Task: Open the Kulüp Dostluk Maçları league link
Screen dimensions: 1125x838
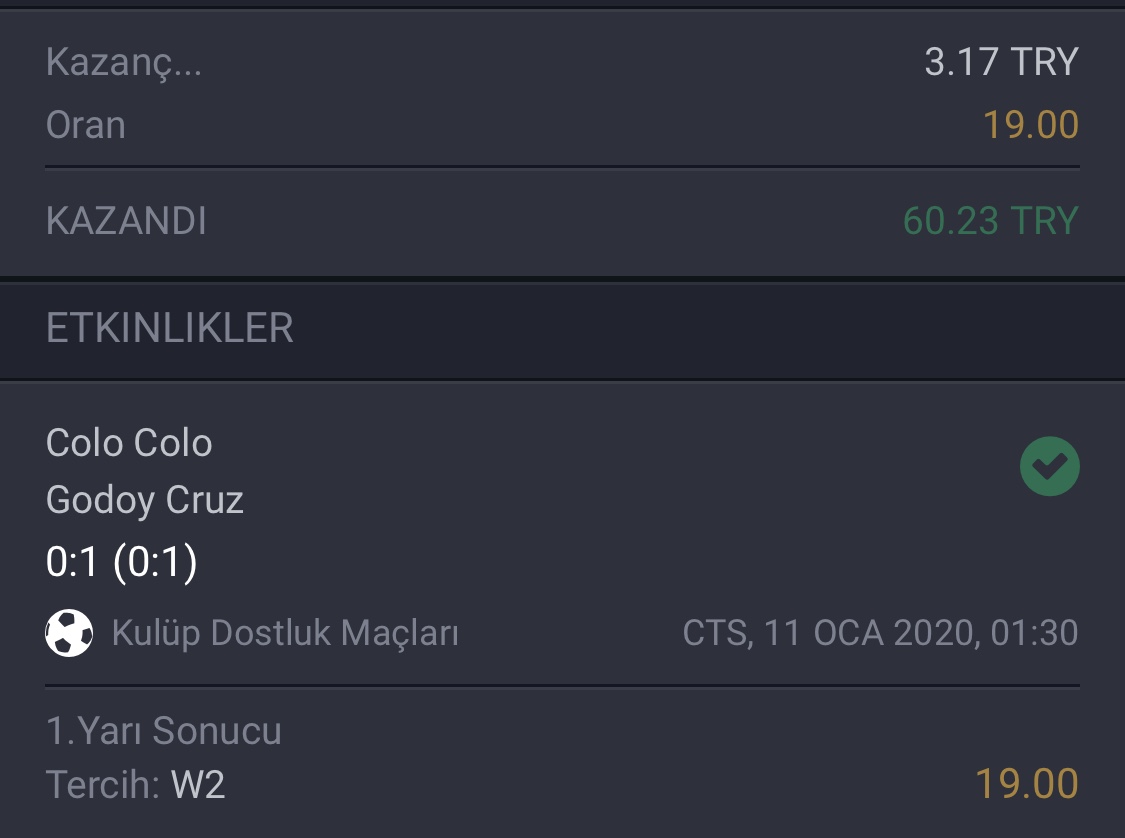Action: pyautogui.click(x=285, y=633)
